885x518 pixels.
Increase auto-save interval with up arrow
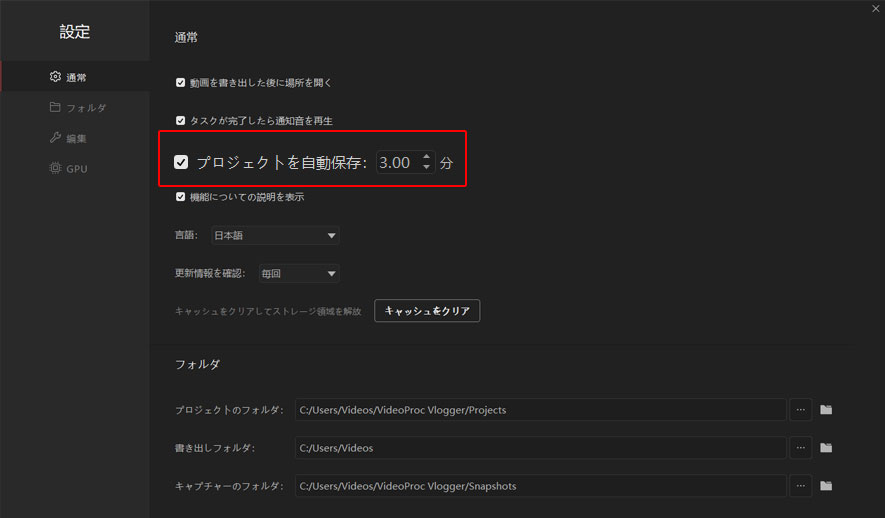(x=427, y=157)
